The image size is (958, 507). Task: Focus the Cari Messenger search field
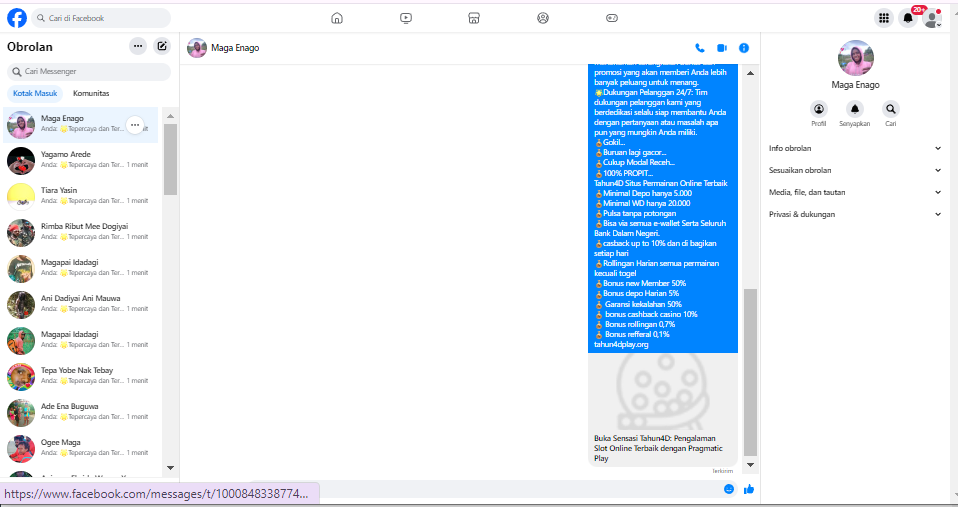[x=89, y=71]
